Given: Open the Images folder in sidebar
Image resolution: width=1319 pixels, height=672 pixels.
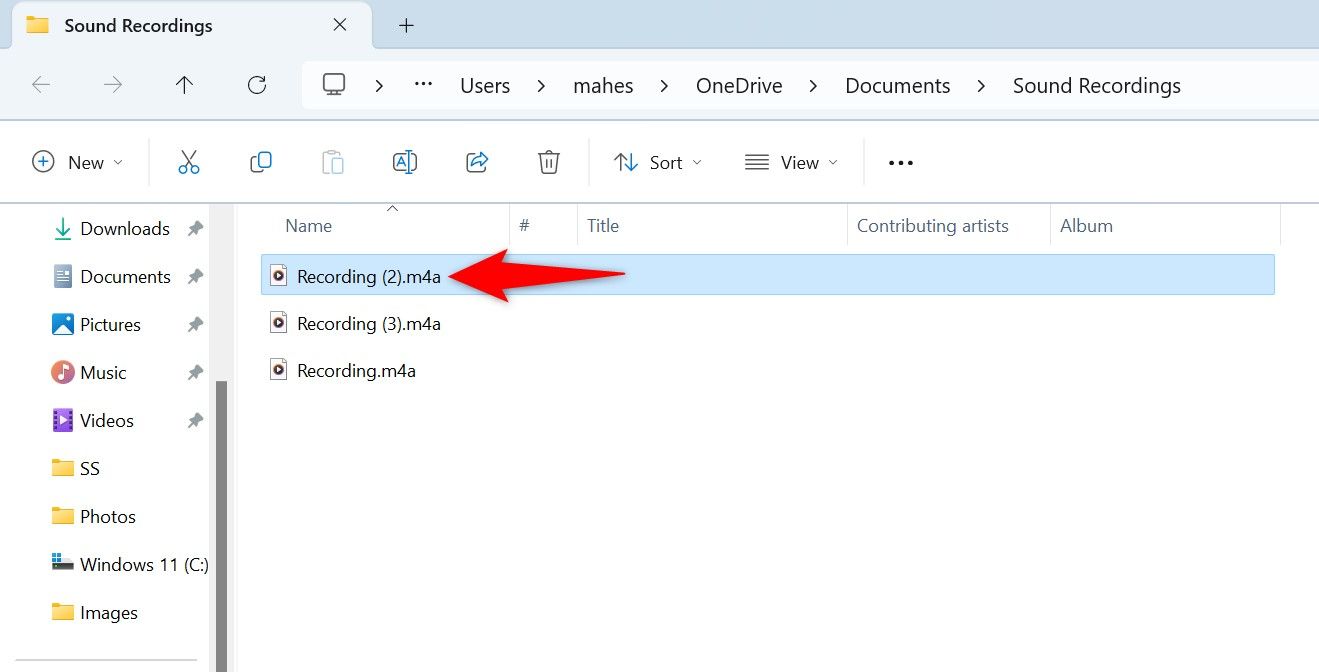Looking at the screenshot, I should click(109, 613).
